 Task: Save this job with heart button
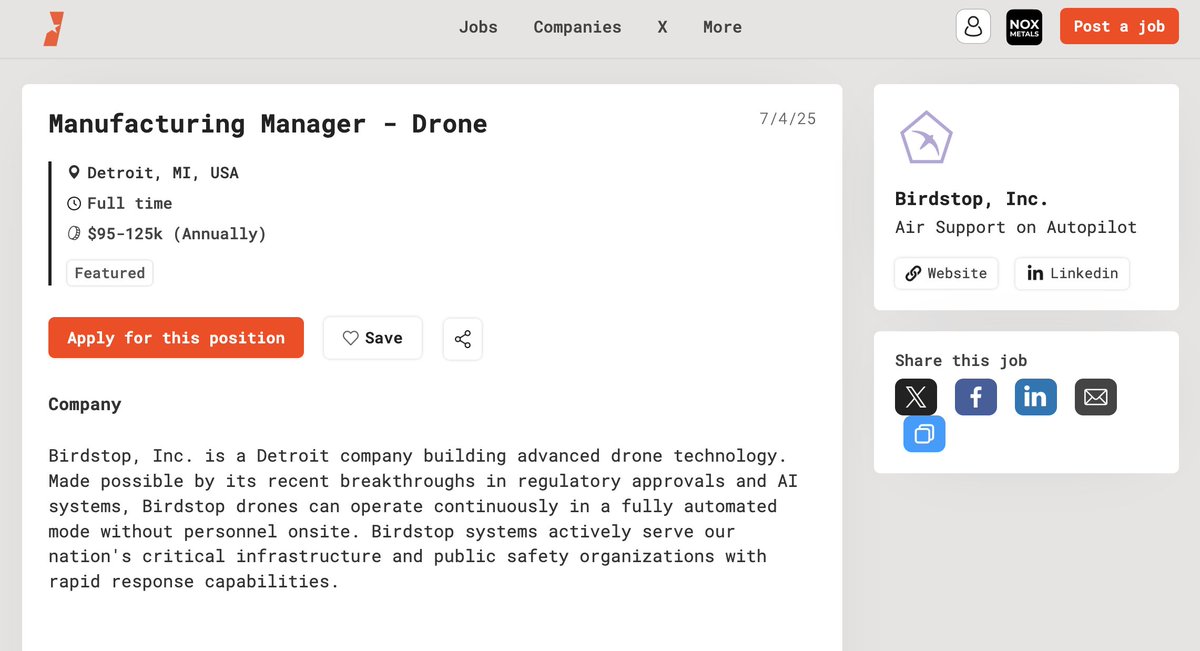pyautogui.click(x=372, y=338)
